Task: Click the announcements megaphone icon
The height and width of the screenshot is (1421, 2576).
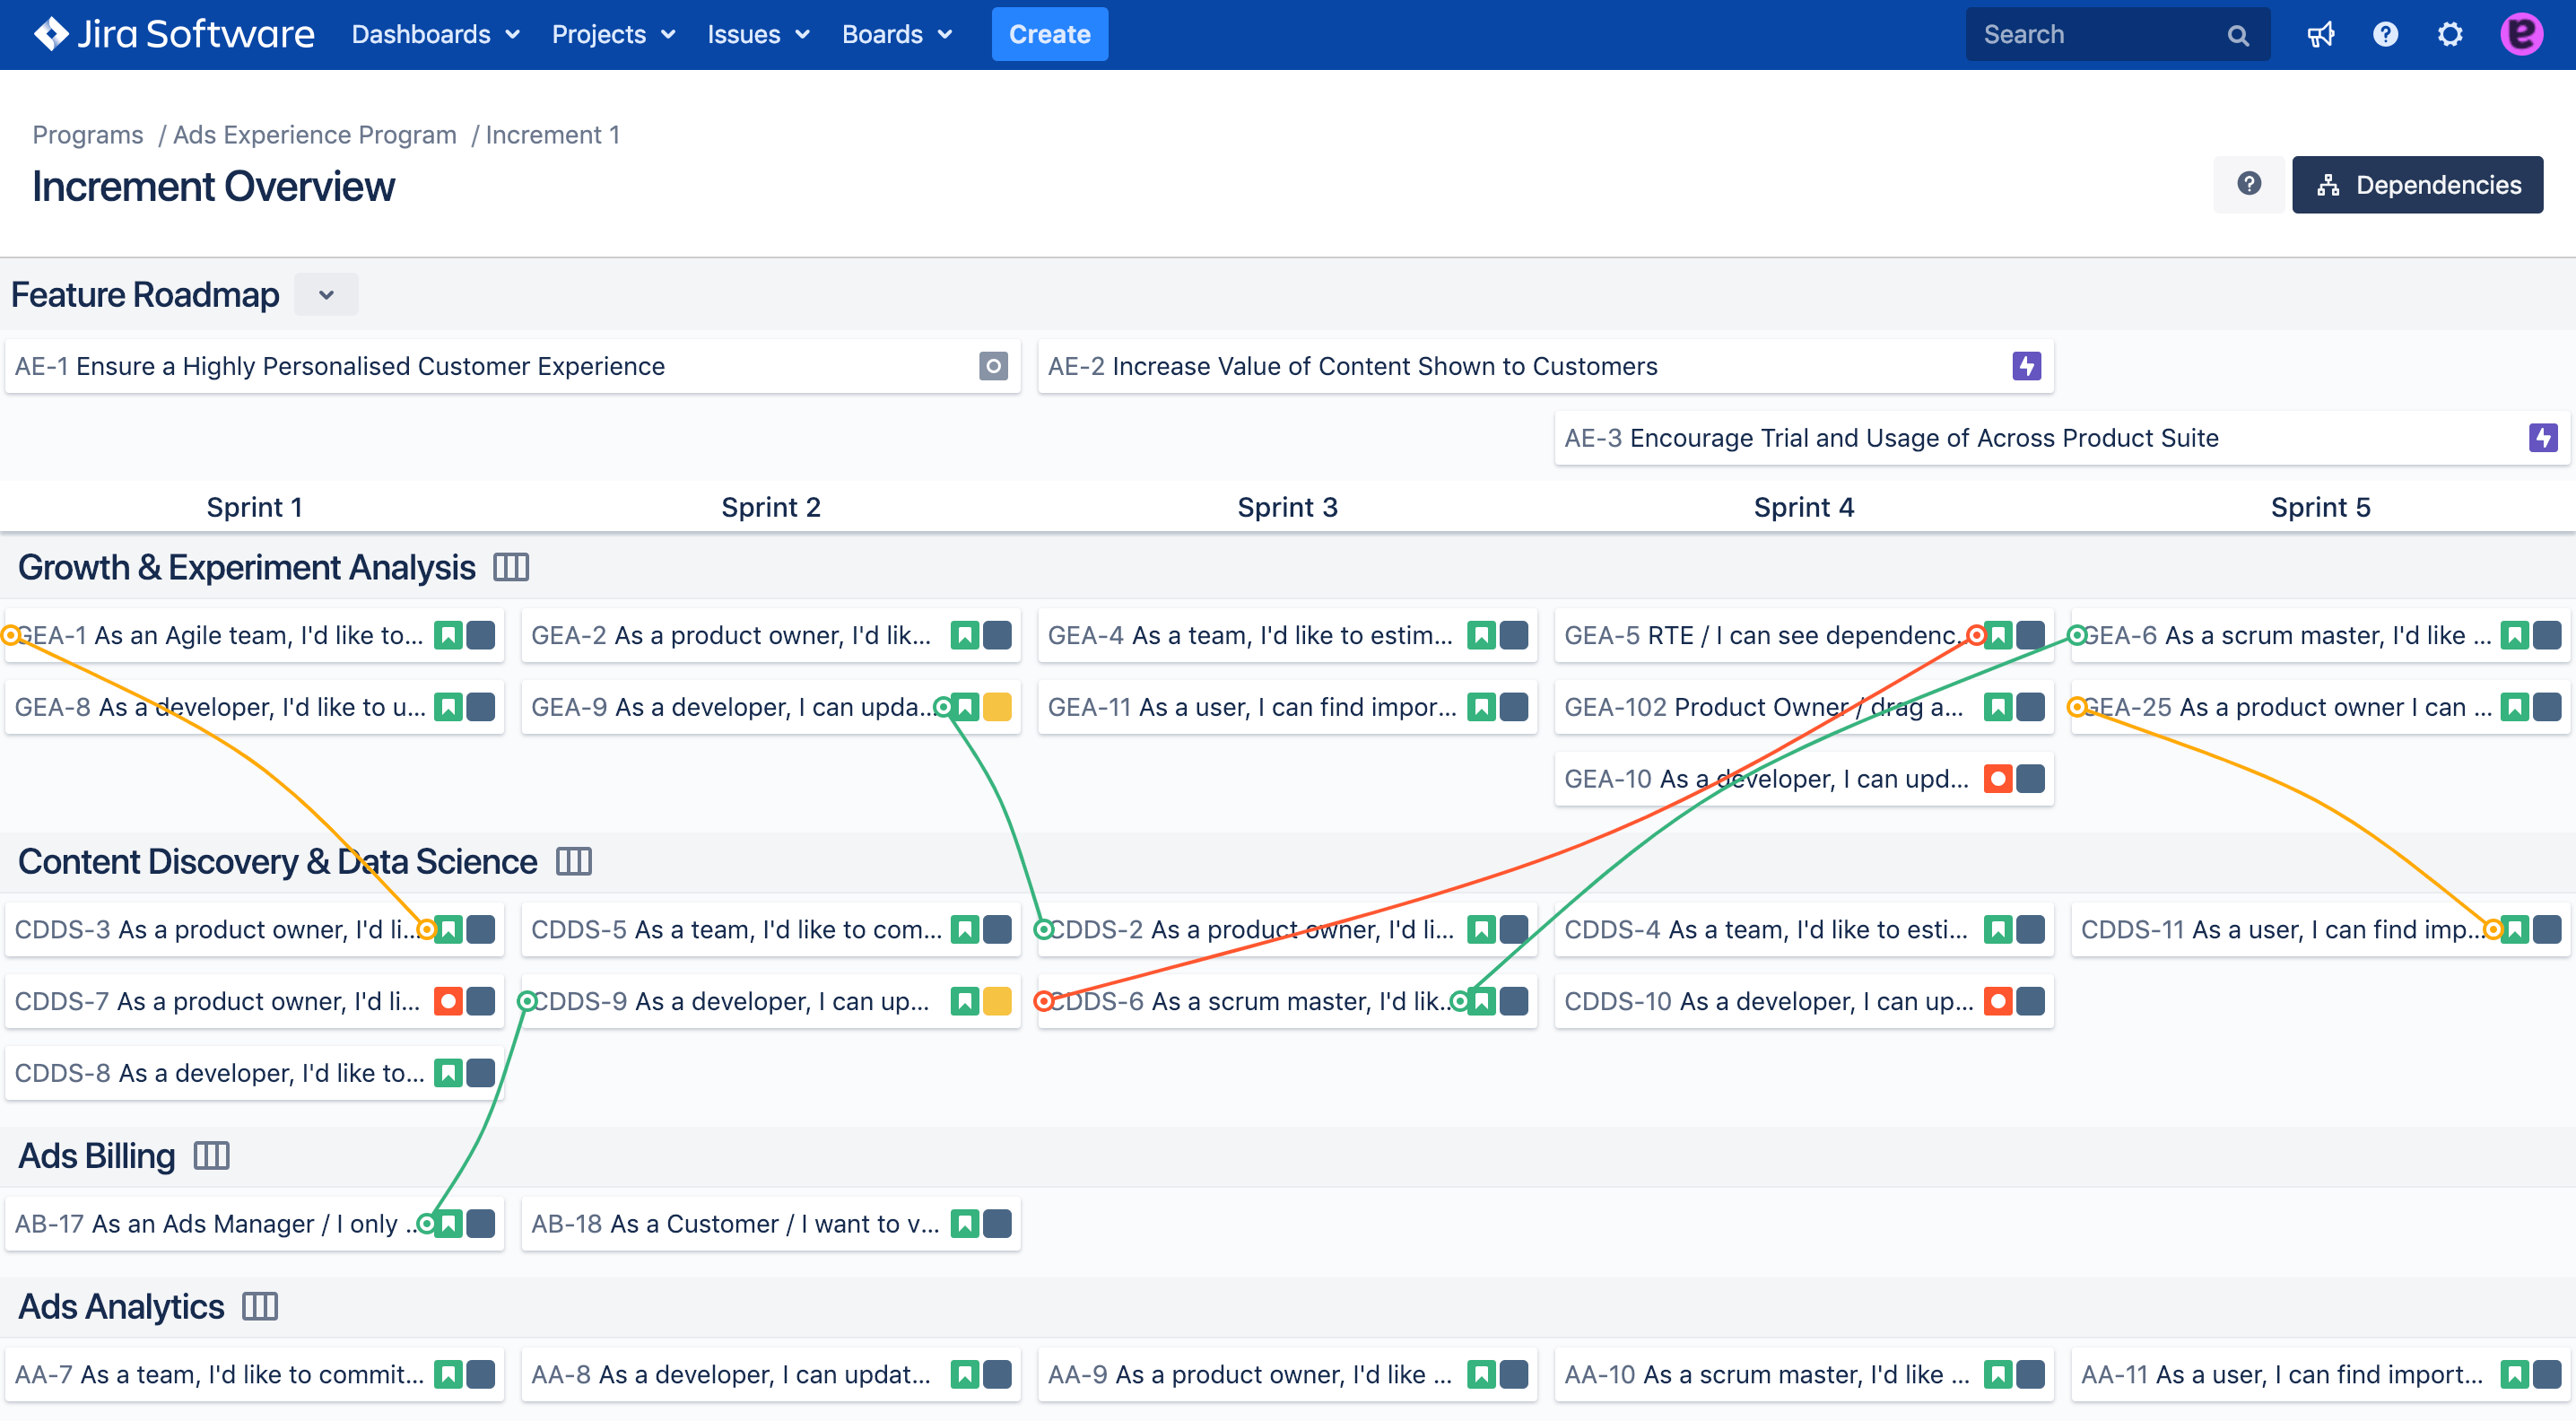Action: (x=2321, y=33)
